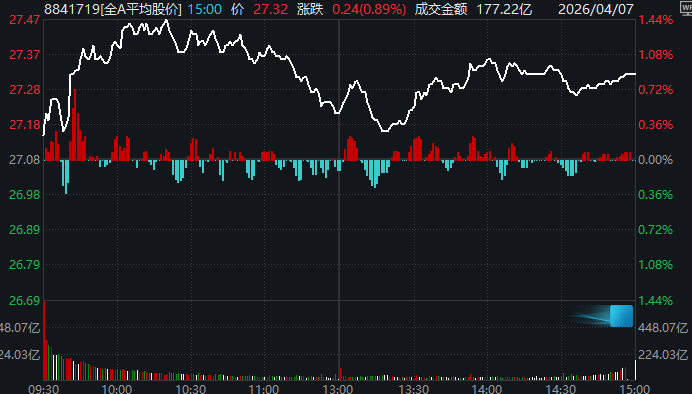692x394 pixels.
Task: Click the 27.08 baseline price label
Action: (x=25, y=159)
